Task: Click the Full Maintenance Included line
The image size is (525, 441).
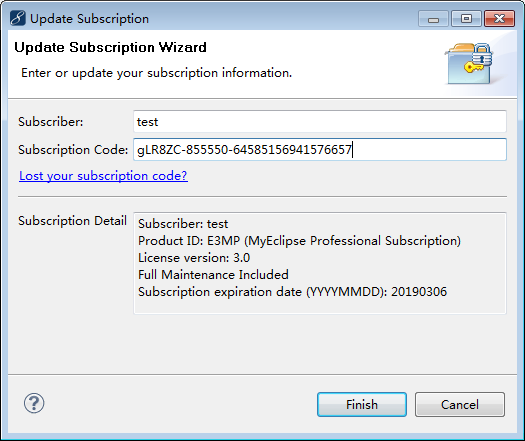Action: point(213,275)
